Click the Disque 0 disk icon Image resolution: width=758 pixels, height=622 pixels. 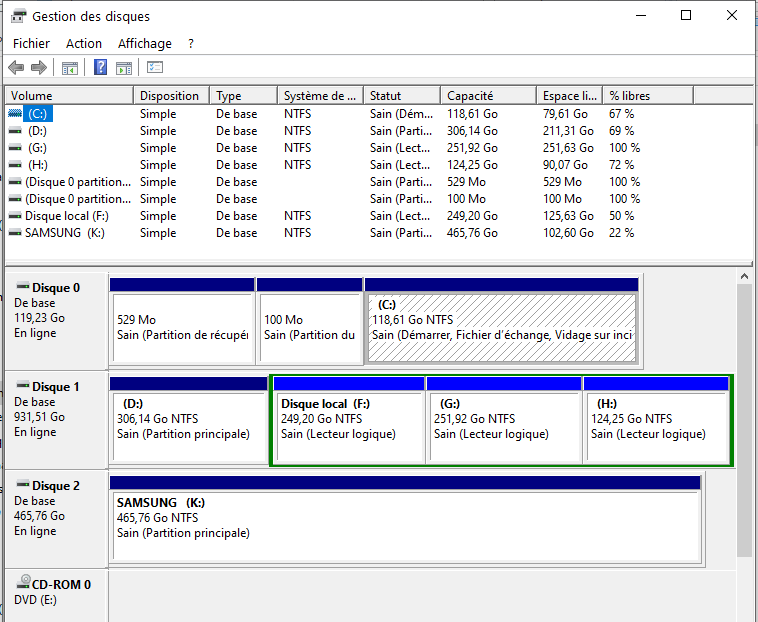(22, 286)
